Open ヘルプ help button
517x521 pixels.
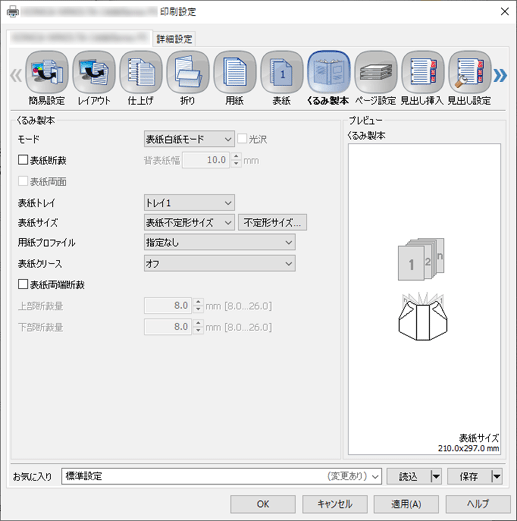[478, 504]
